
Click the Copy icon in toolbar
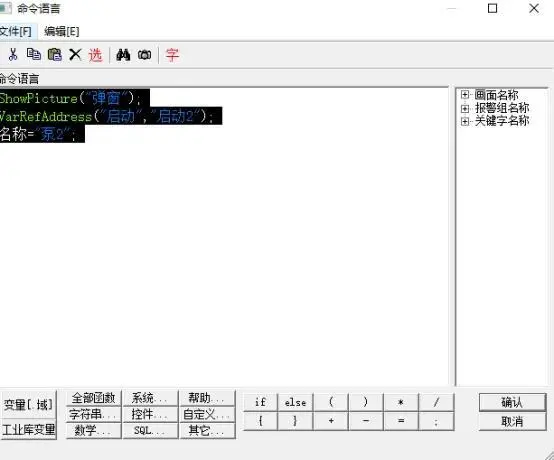point(34,54)
